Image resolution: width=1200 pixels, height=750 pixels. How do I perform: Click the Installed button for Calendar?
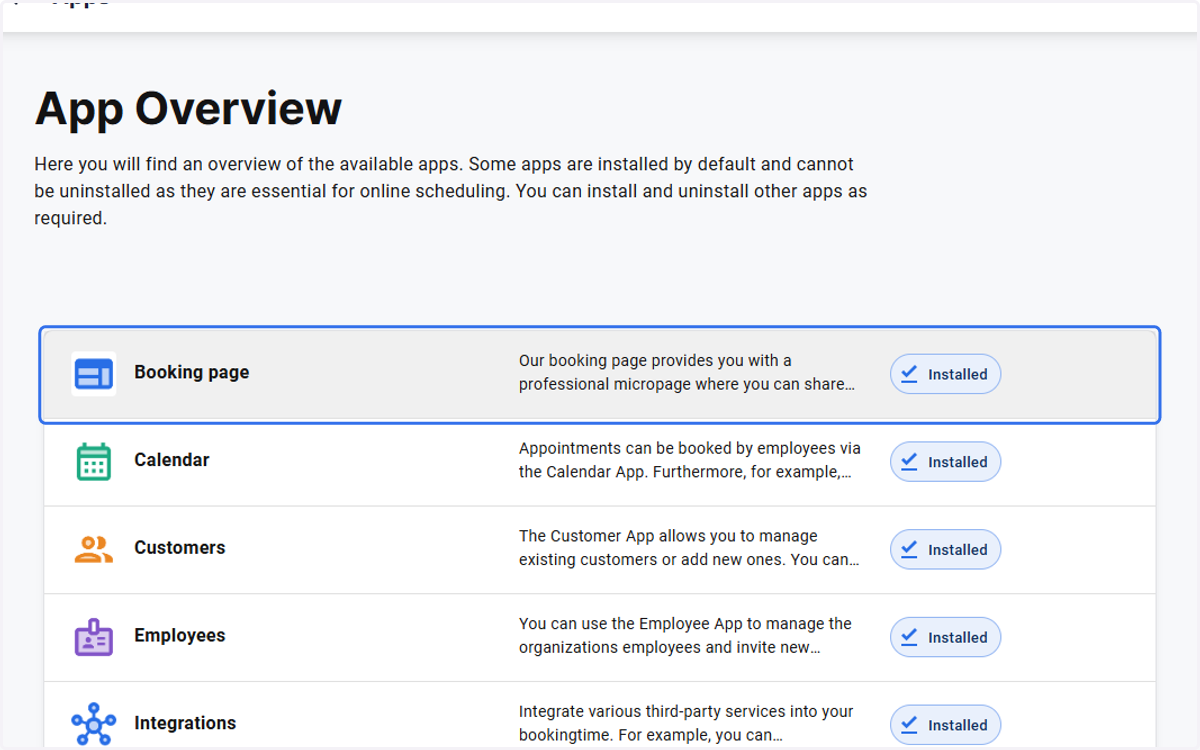[945, 462]
